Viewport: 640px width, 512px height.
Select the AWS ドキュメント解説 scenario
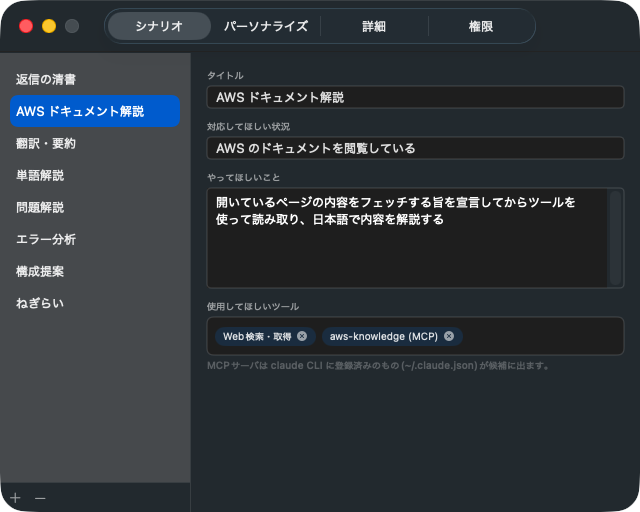(95, 111)
